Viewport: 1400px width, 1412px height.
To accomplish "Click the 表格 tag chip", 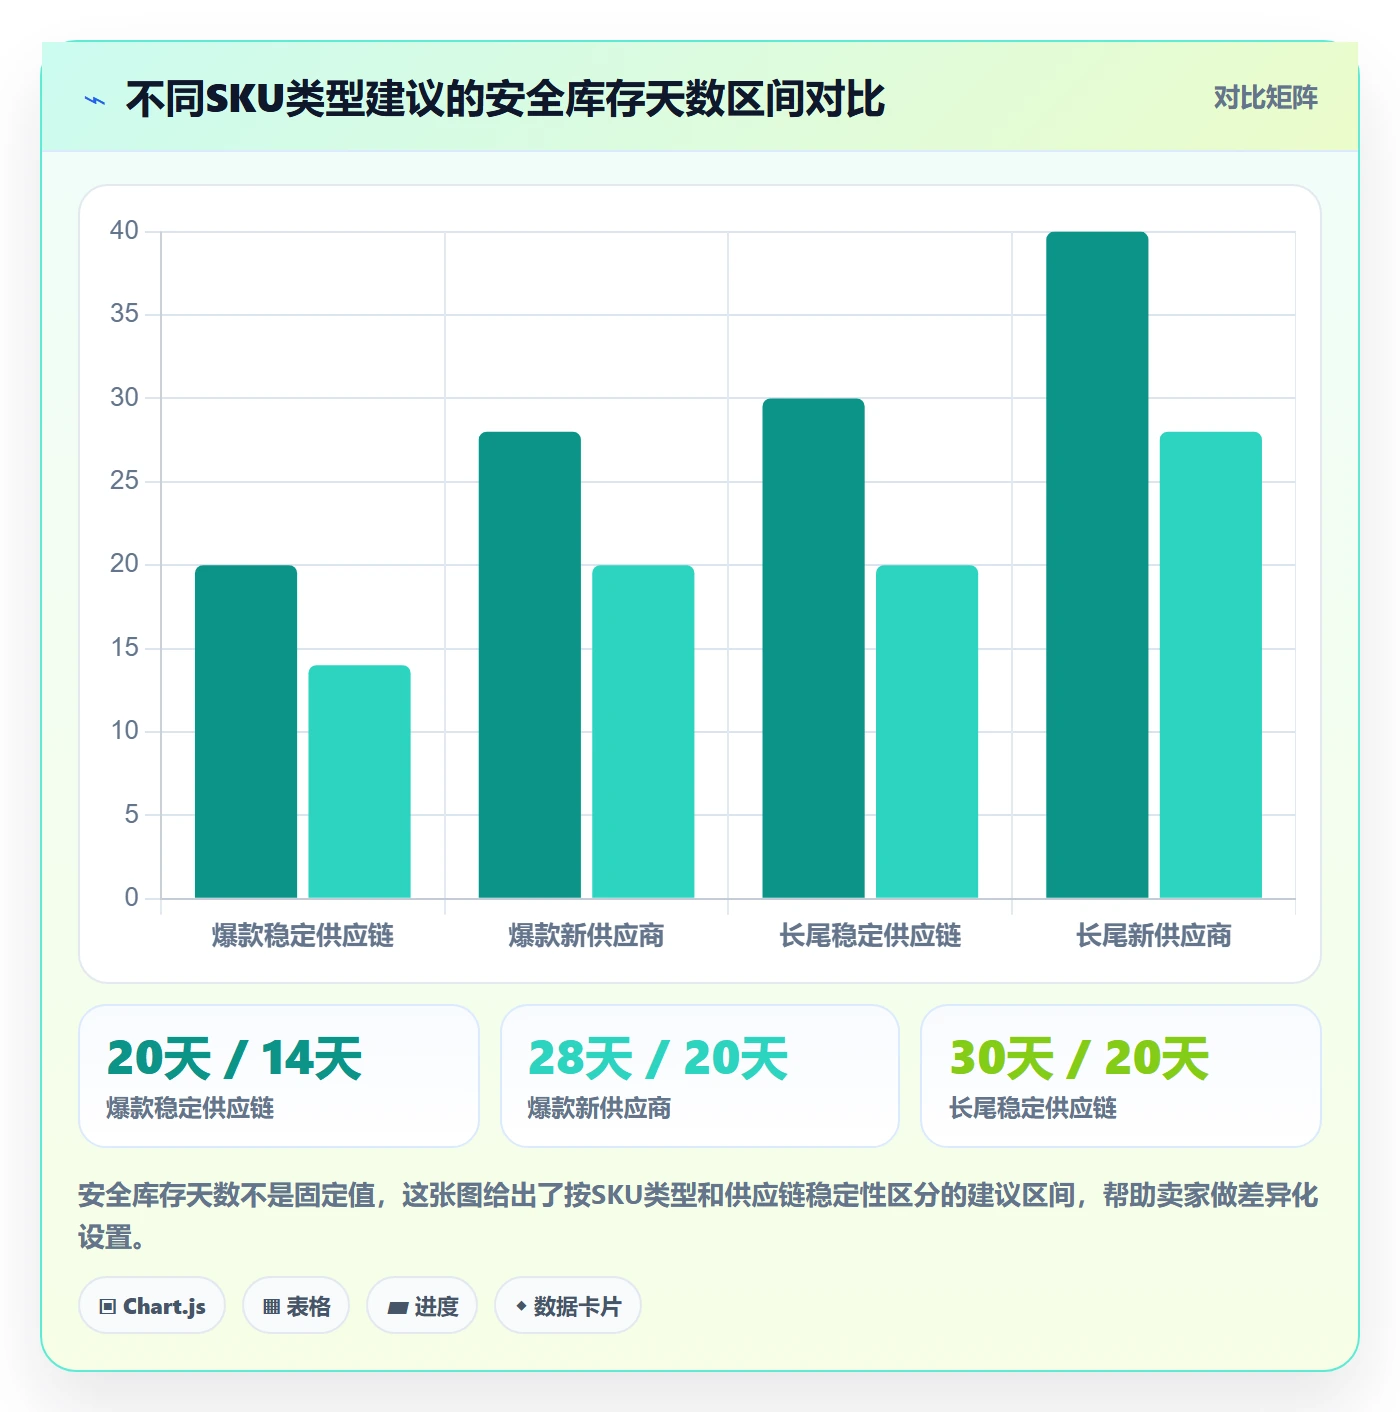I will tap(296, 1306).
